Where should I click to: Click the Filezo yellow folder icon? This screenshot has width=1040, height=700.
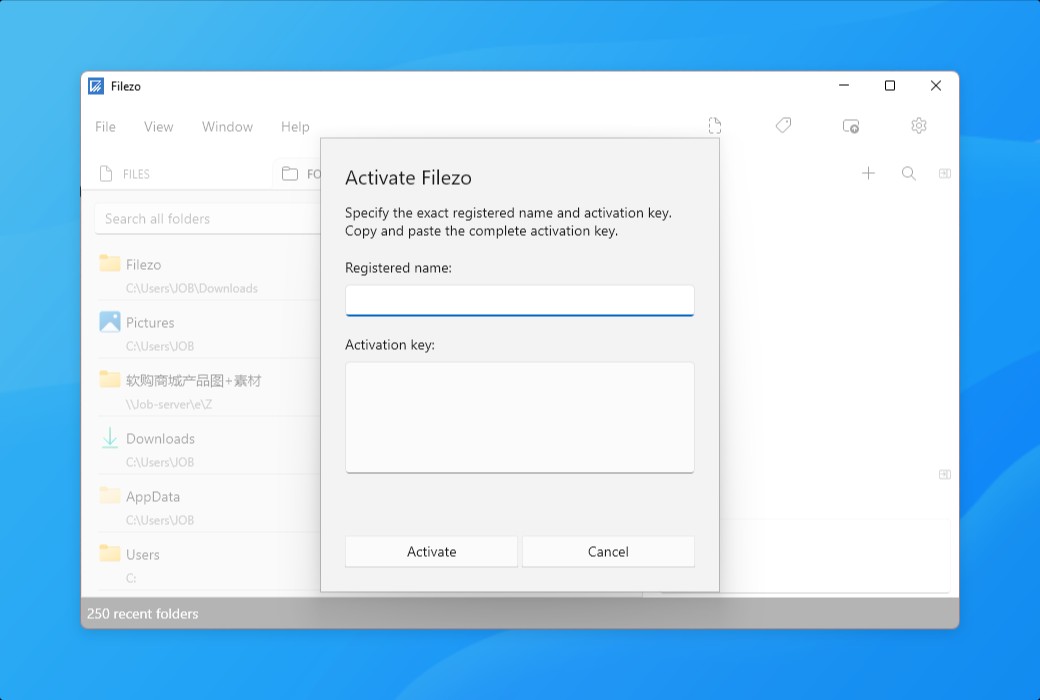(109, 263)
